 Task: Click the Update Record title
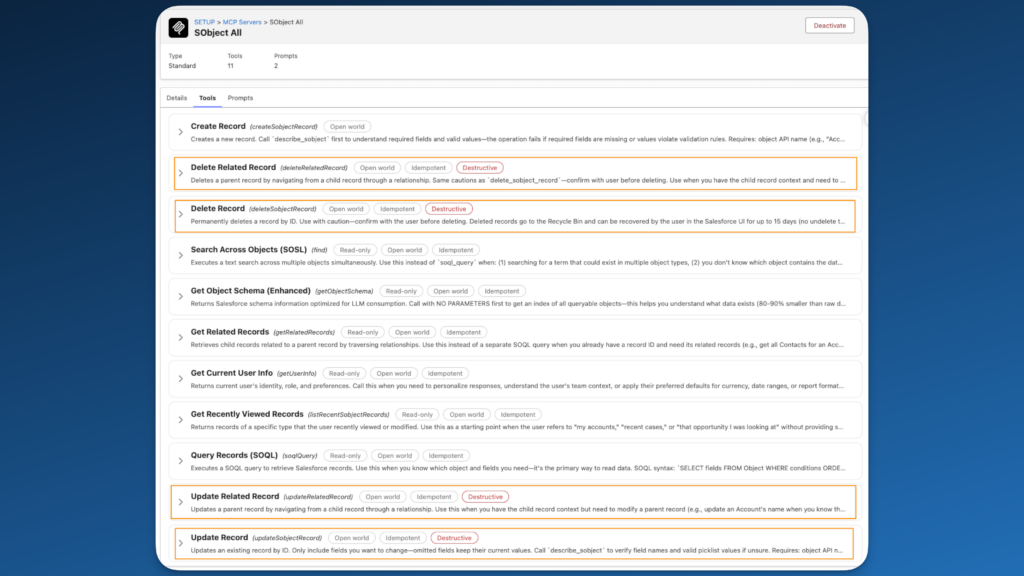pos(219,537)
